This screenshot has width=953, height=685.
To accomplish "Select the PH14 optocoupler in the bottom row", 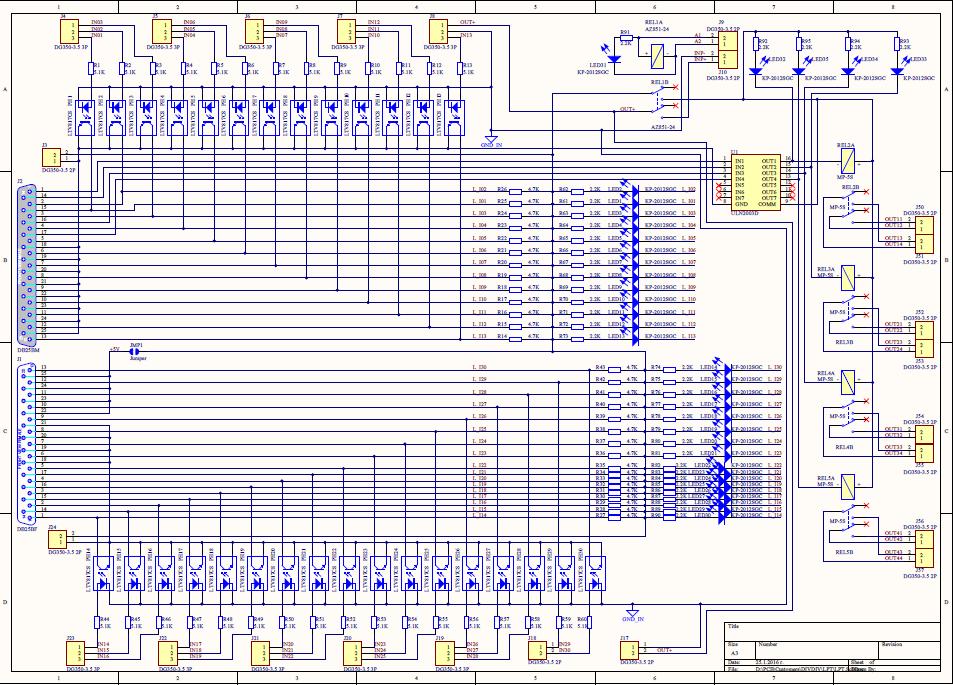I will click(x=102, y=574).
